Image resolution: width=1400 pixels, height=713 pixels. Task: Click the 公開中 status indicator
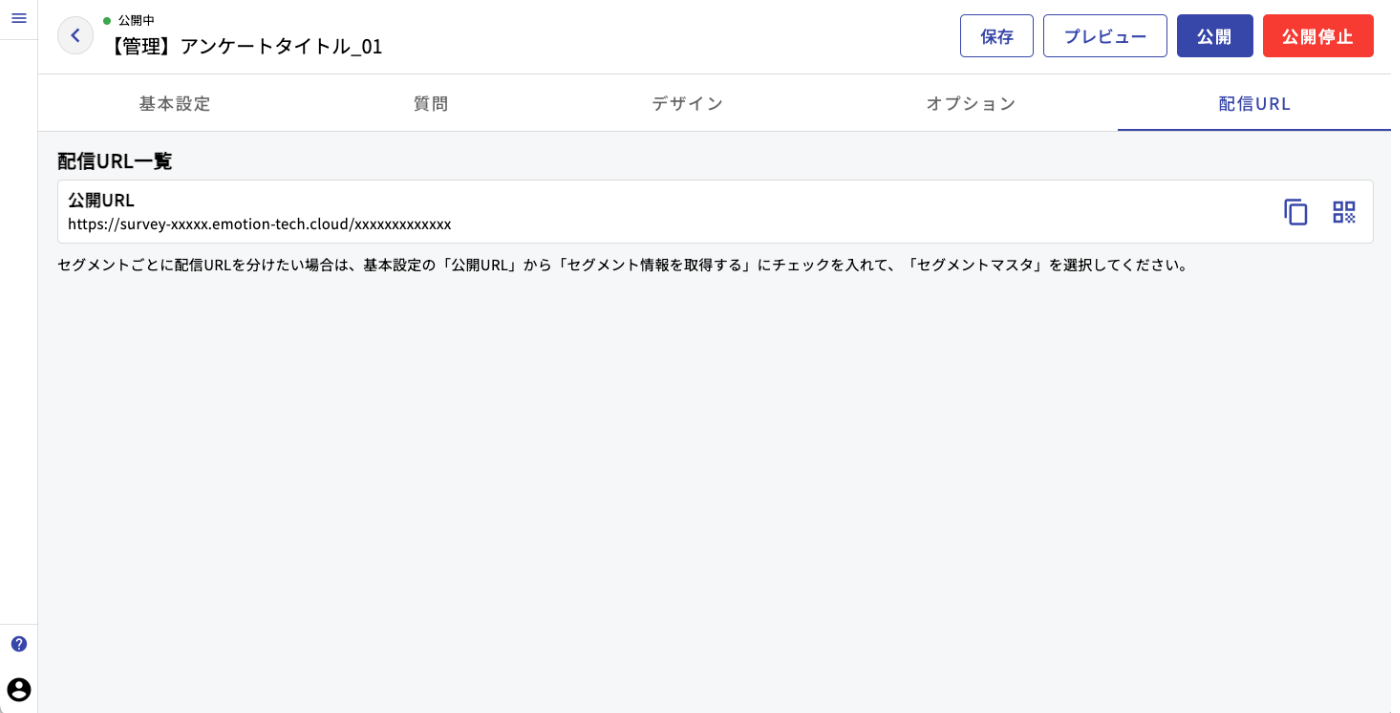pyautogui.click(x=129, y=20)
